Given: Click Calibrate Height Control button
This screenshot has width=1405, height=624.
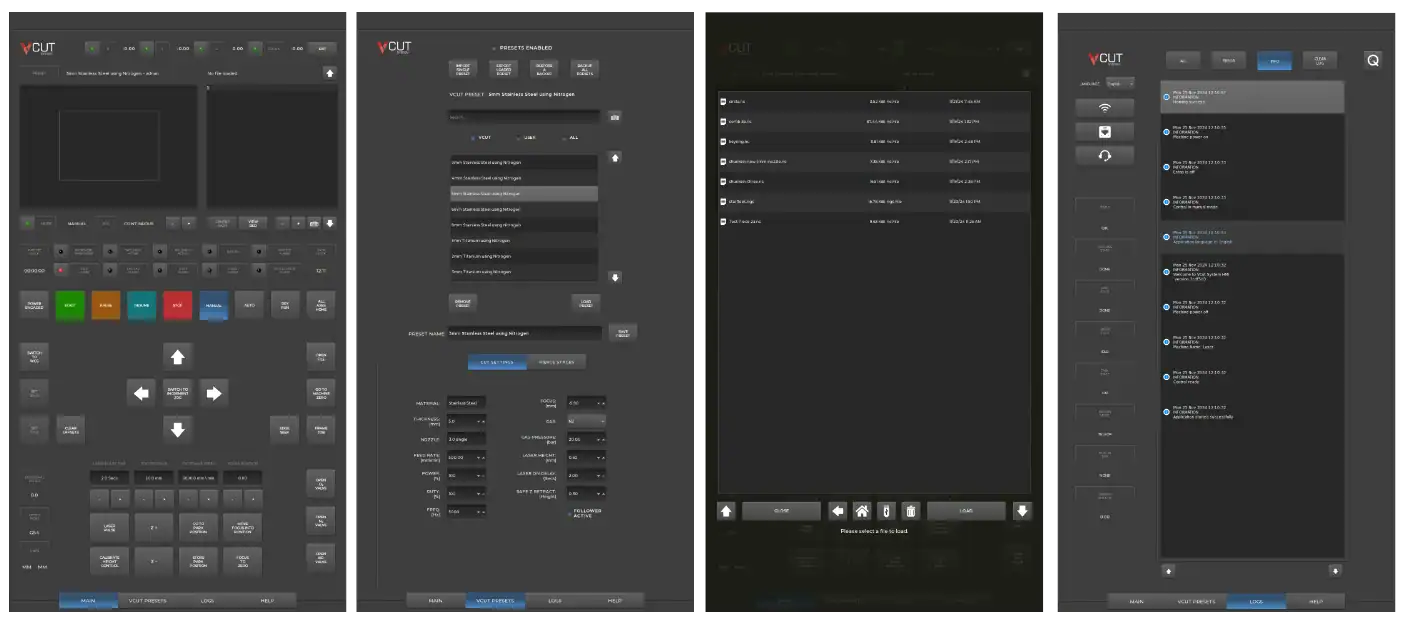Looking at the screenshot, I should pyautogui.click(x=109, y=561).
